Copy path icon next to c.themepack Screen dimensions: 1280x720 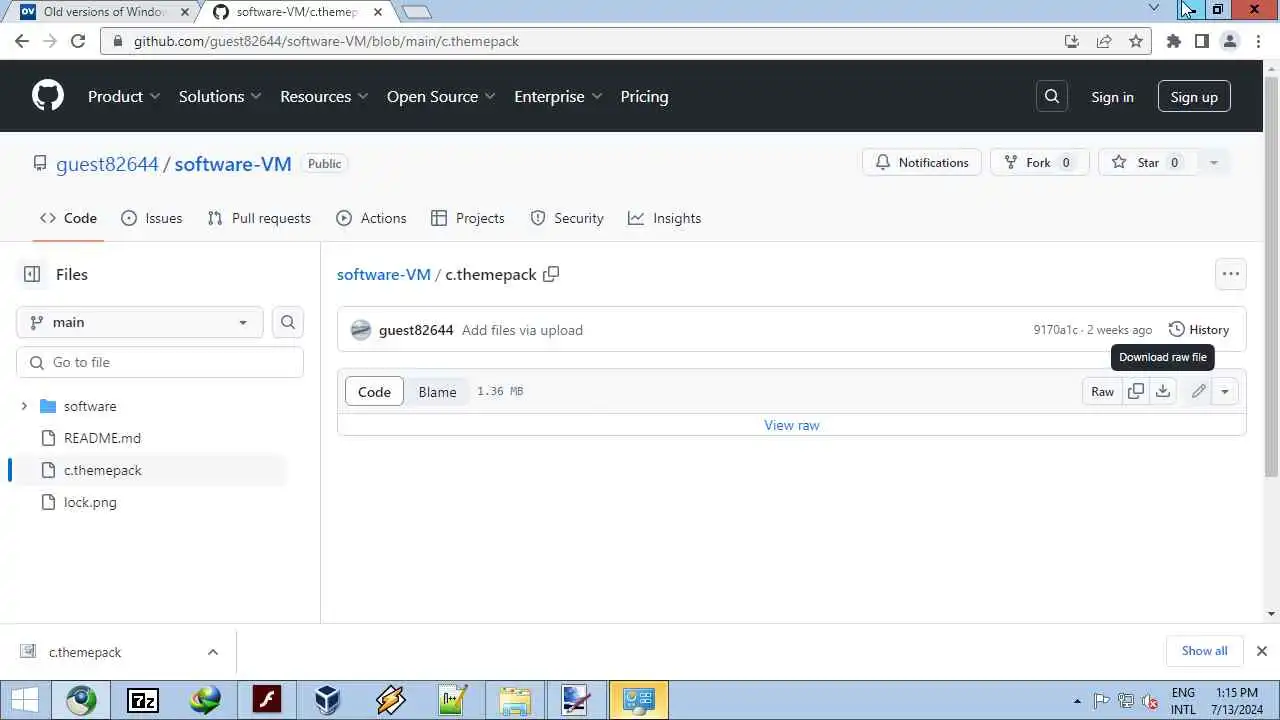coord(551,274)
